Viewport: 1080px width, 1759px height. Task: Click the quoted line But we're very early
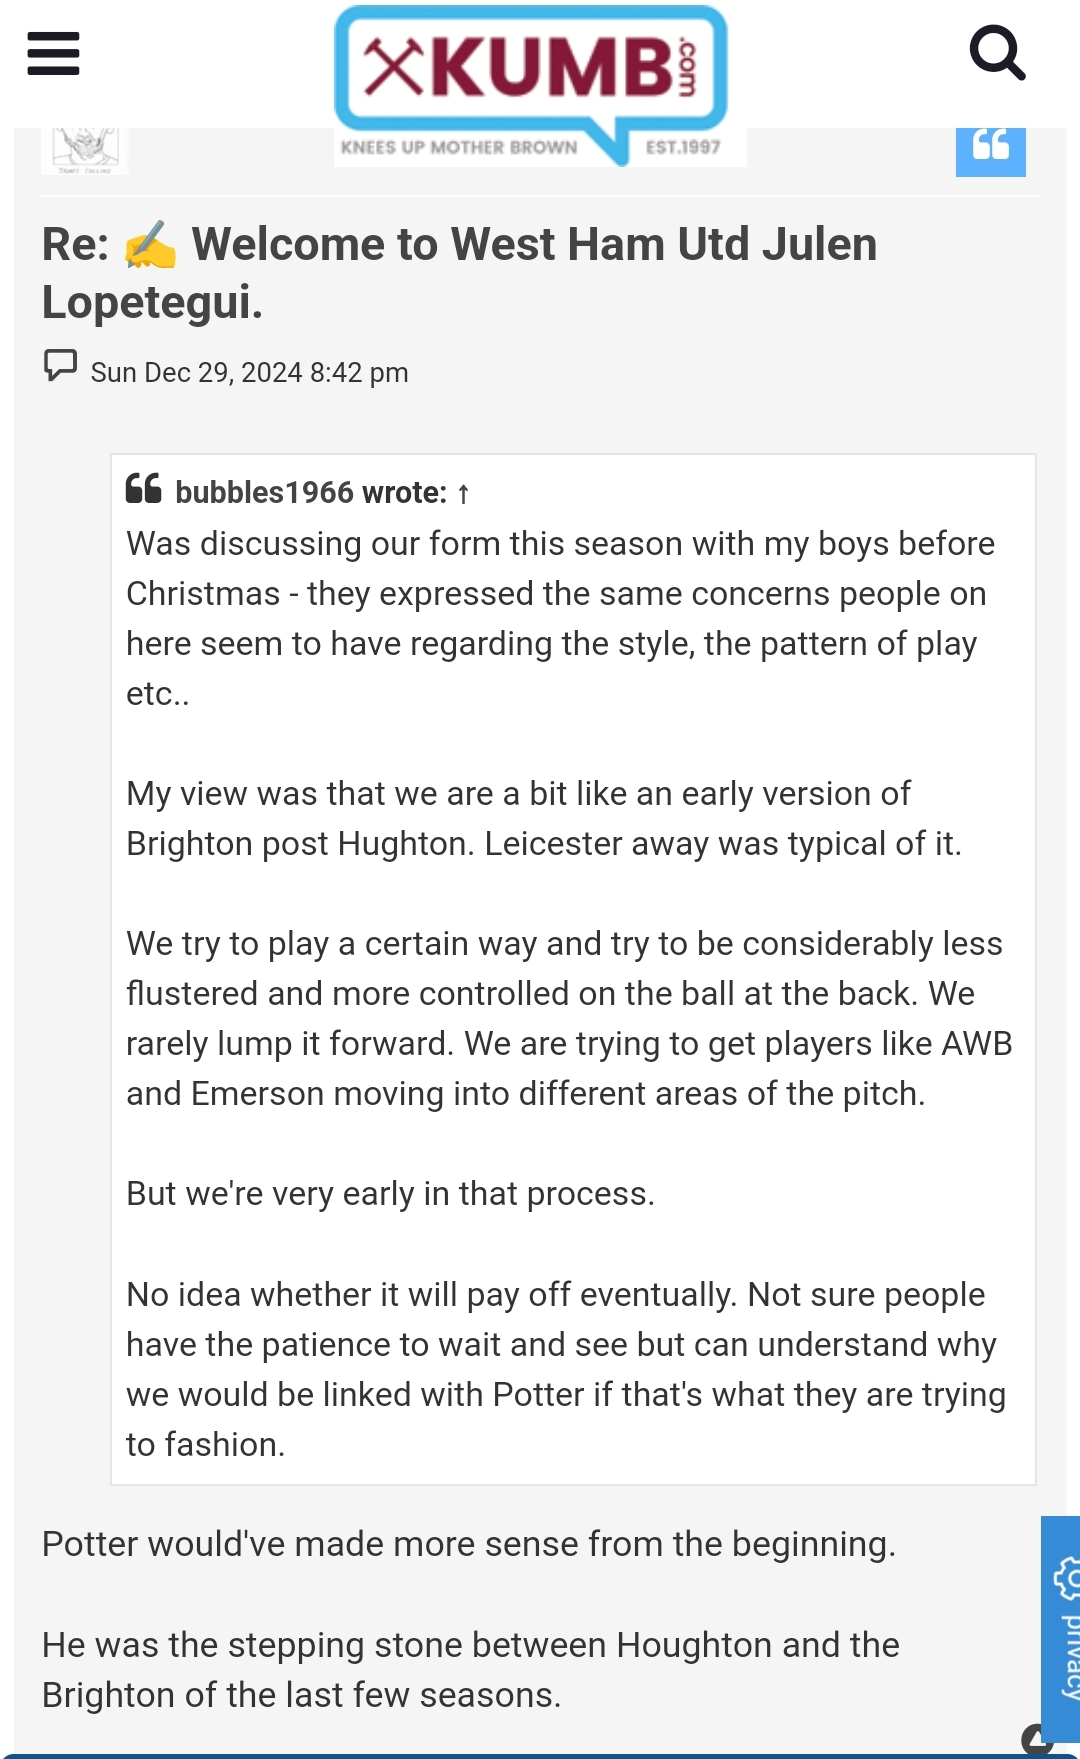pyautogui.click(x=390, y=1193)
